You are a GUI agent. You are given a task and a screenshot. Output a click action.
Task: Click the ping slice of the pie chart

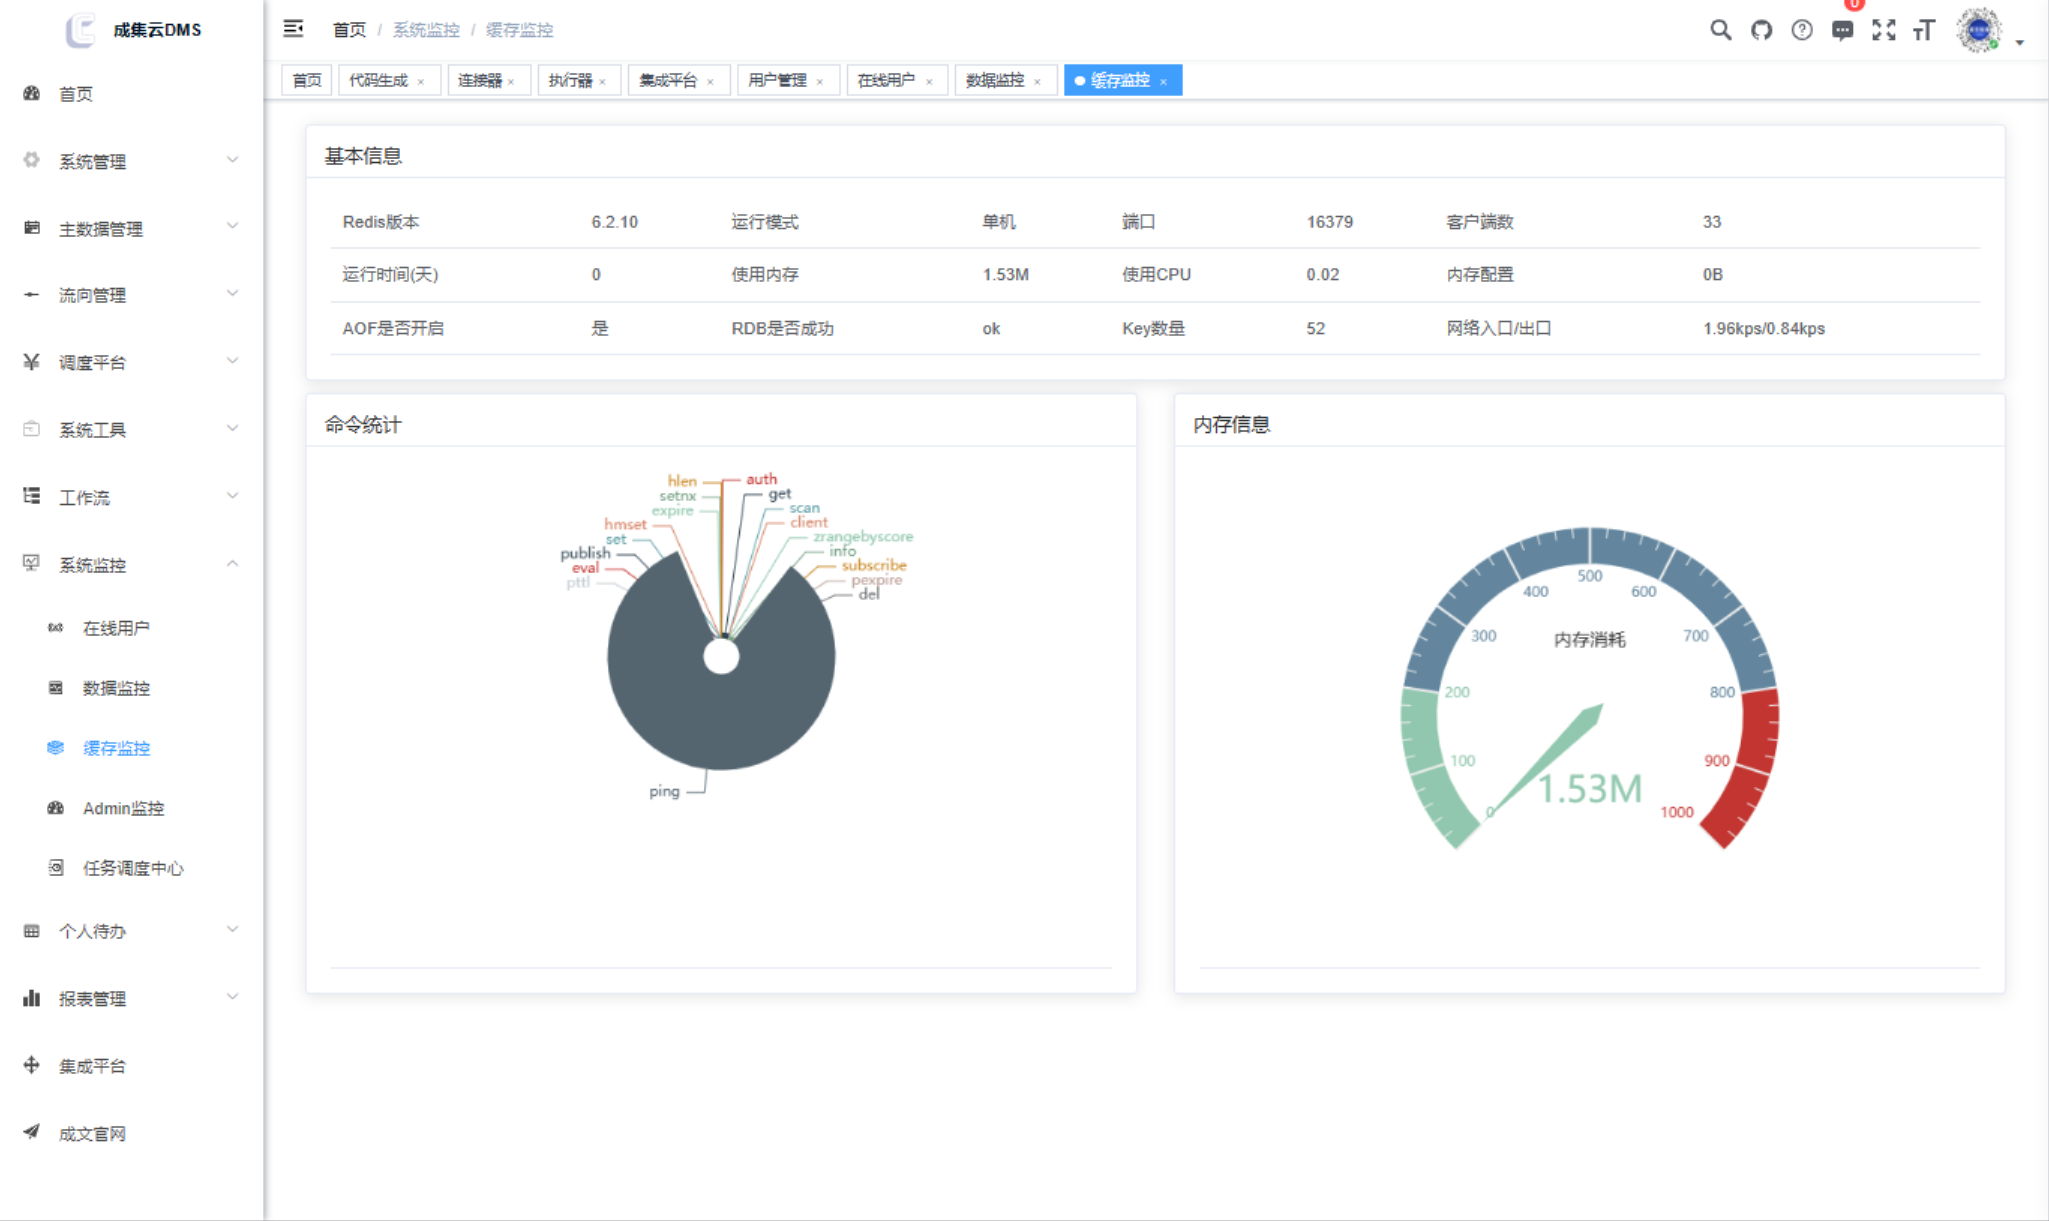click(720, 715)
